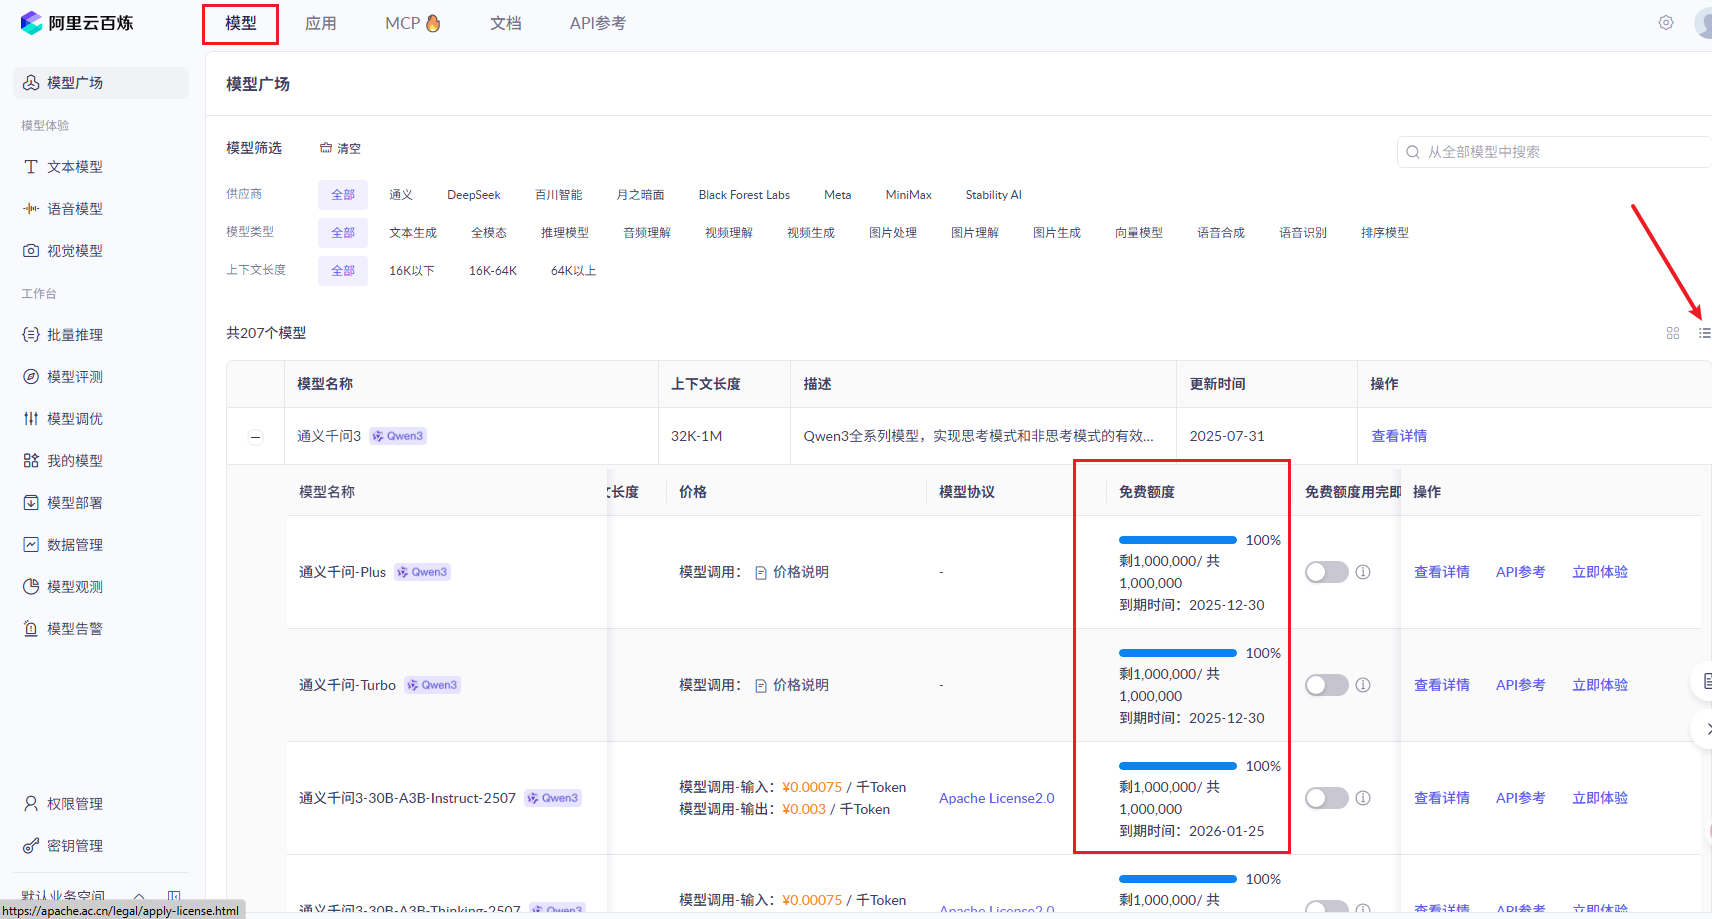
Task: Click the 共207个模型 count text
Action: (266, 333)
